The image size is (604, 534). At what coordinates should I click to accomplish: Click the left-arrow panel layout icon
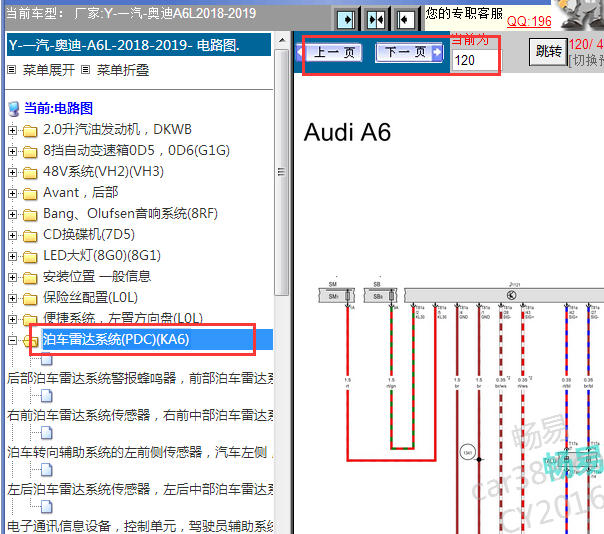[405, 19]
